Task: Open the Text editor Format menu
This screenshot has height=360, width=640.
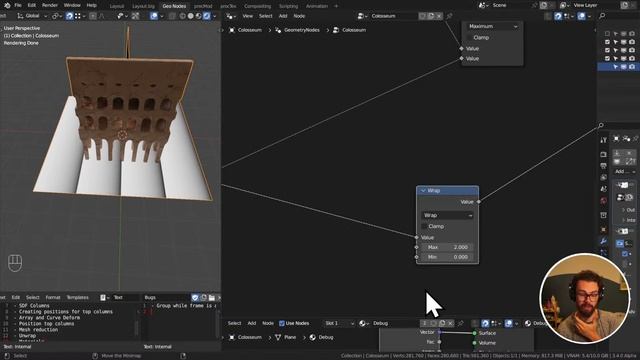Action: point(53,298)
